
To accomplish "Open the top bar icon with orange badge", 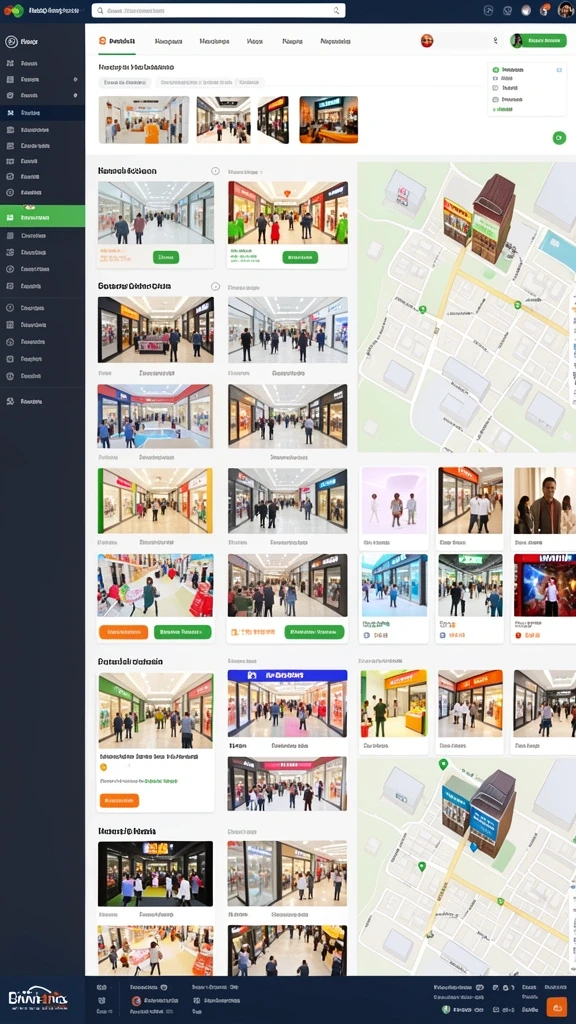I will [x=545, y=10].
